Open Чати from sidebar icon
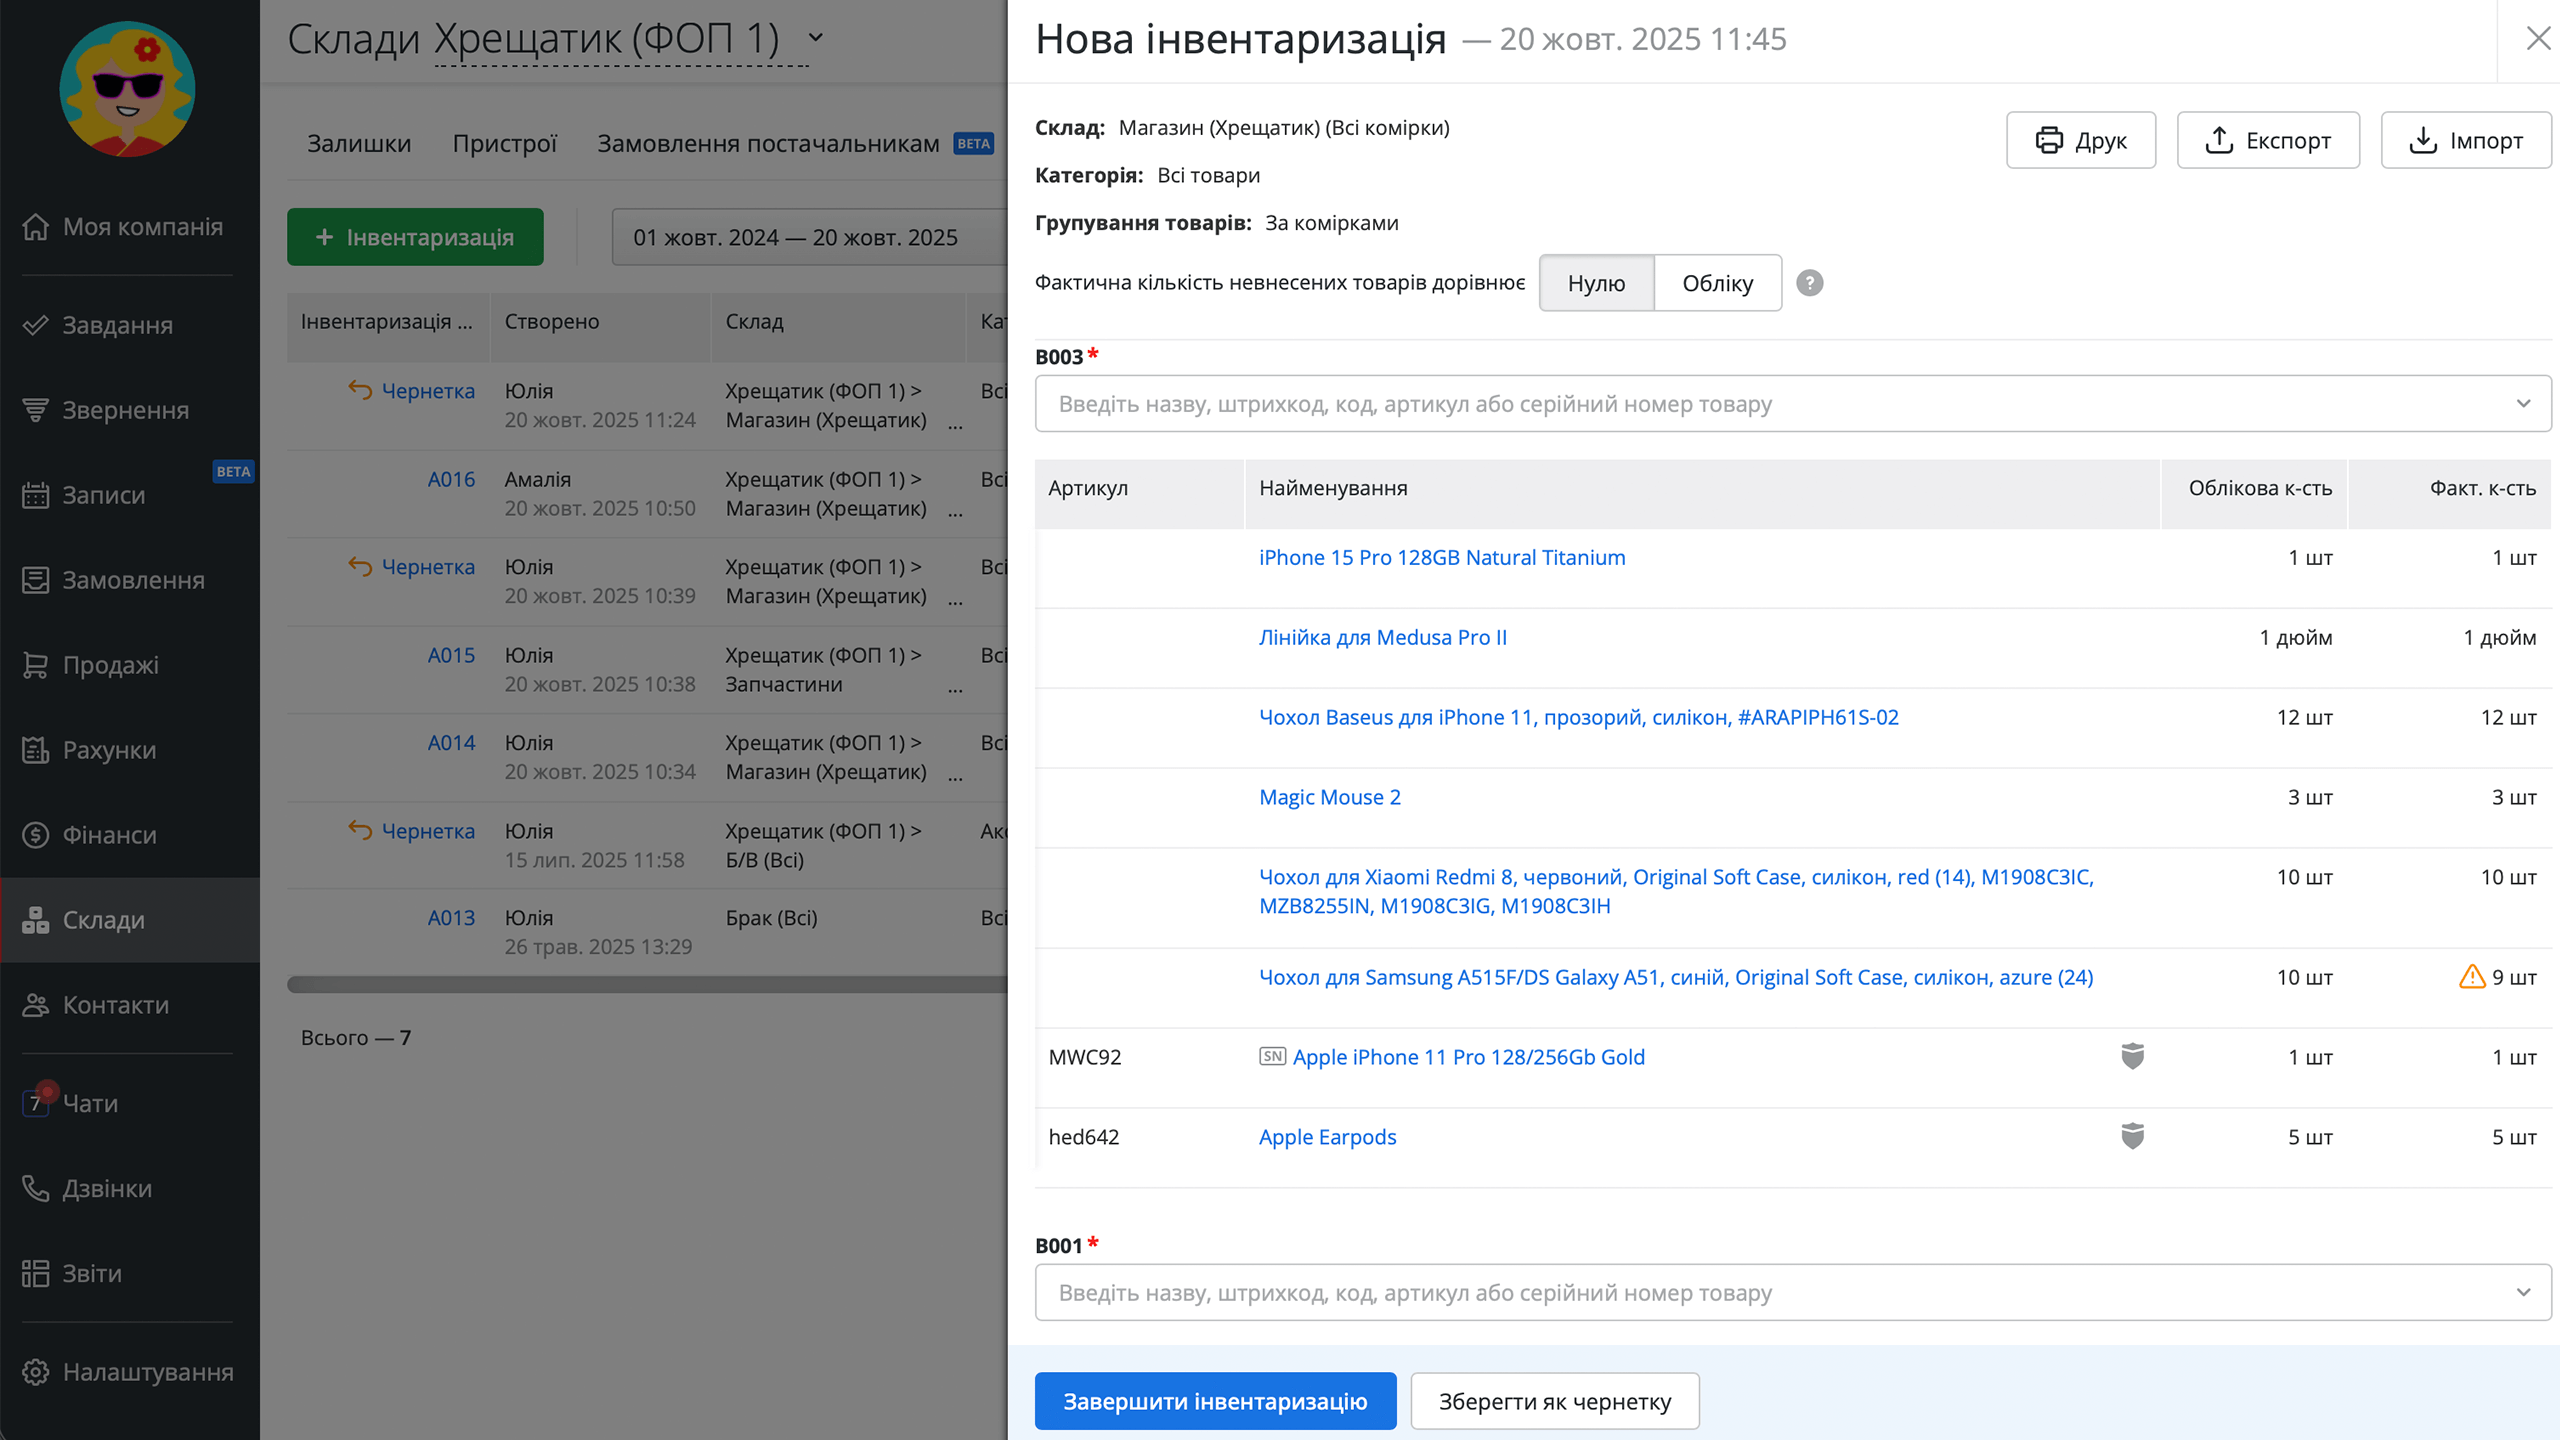 pos(36,1103)
